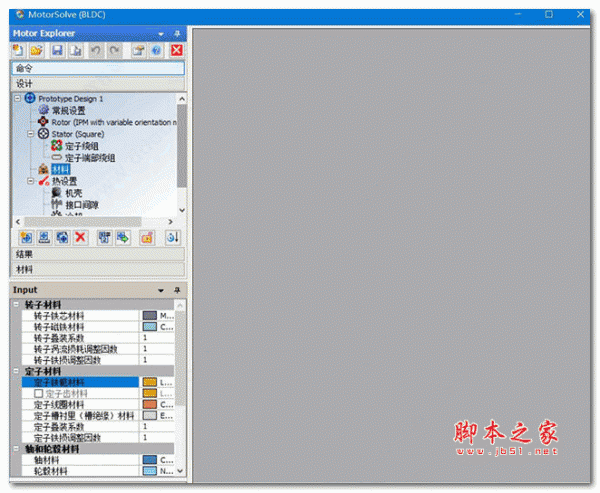Select the 定子铁轭材料 property row
600x493 pixels.
(x=80, y=382)
